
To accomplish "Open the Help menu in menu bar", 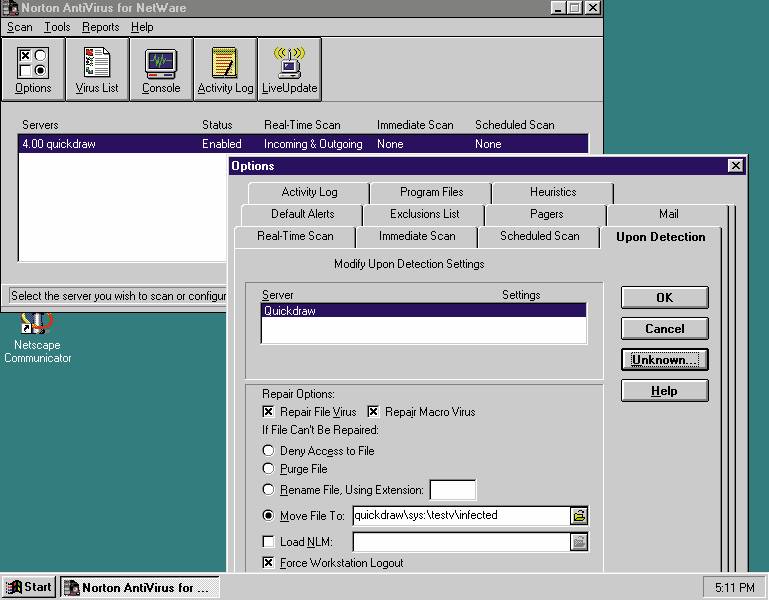I will point(142,27).
